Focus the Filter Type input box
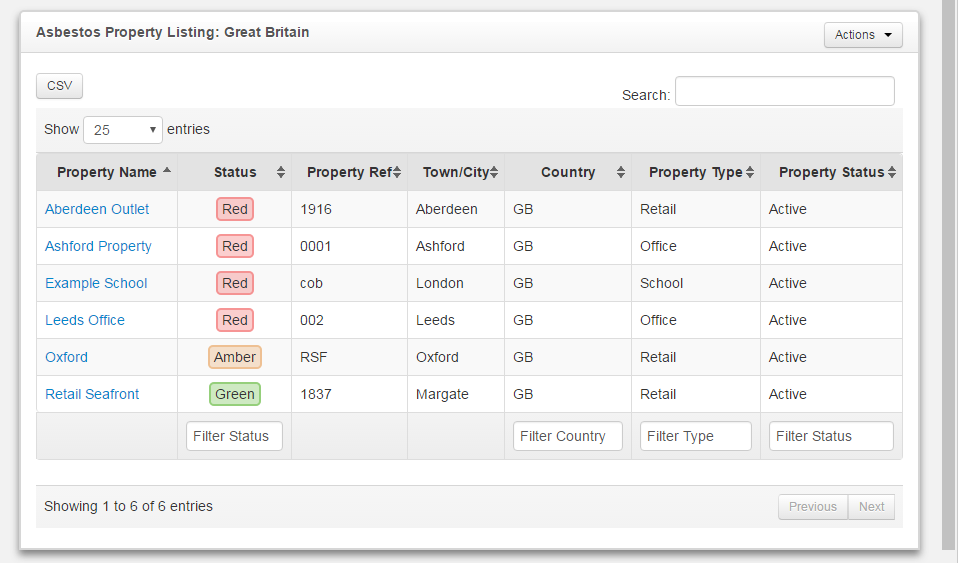 point(695,436)
